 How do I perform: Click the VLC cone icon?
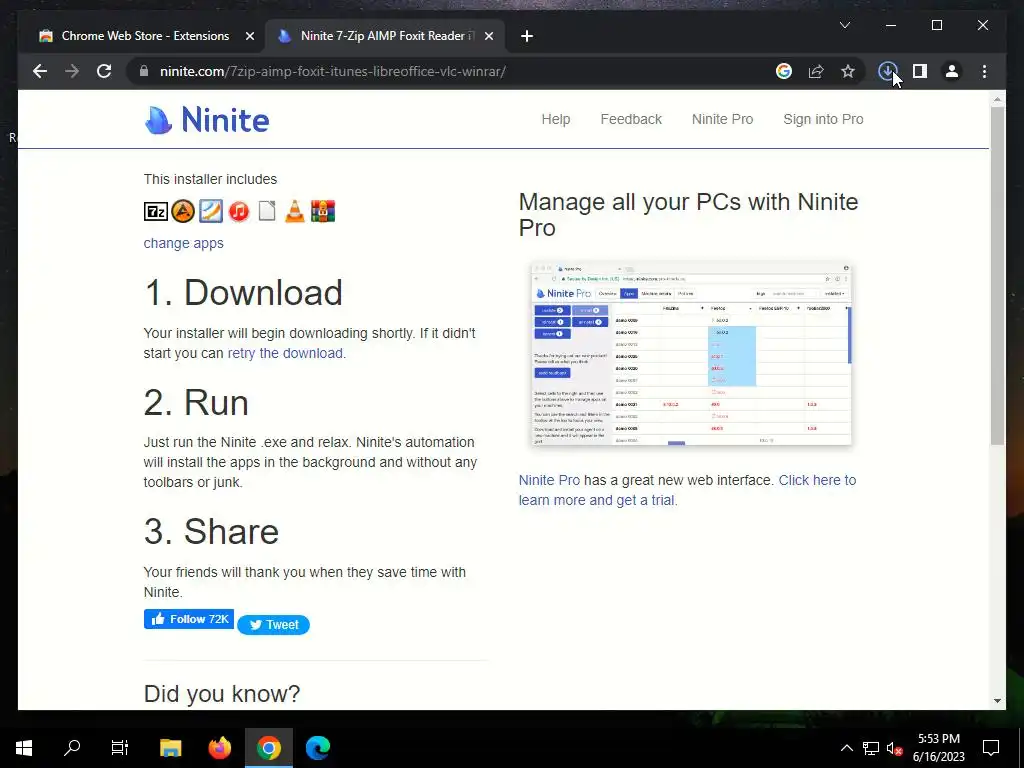click(x=295, y=211)
